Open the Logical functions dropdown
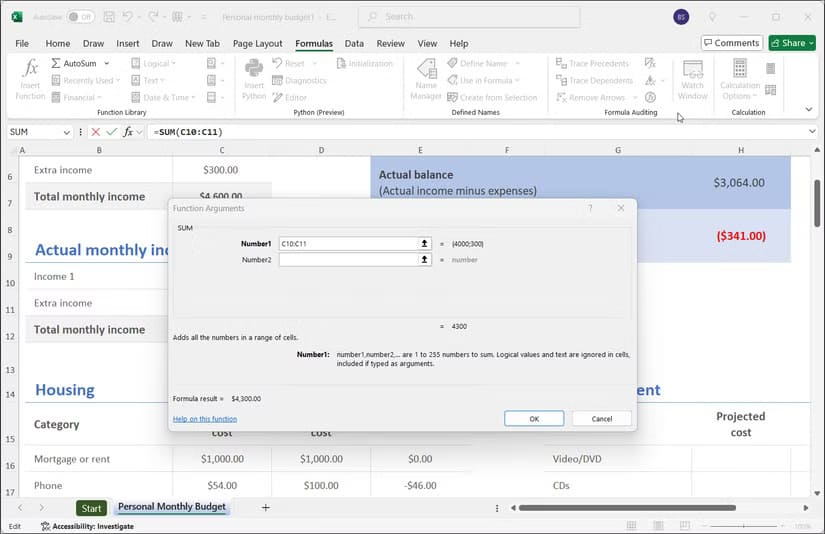This screenshot has height=534, width=825. 153,63
